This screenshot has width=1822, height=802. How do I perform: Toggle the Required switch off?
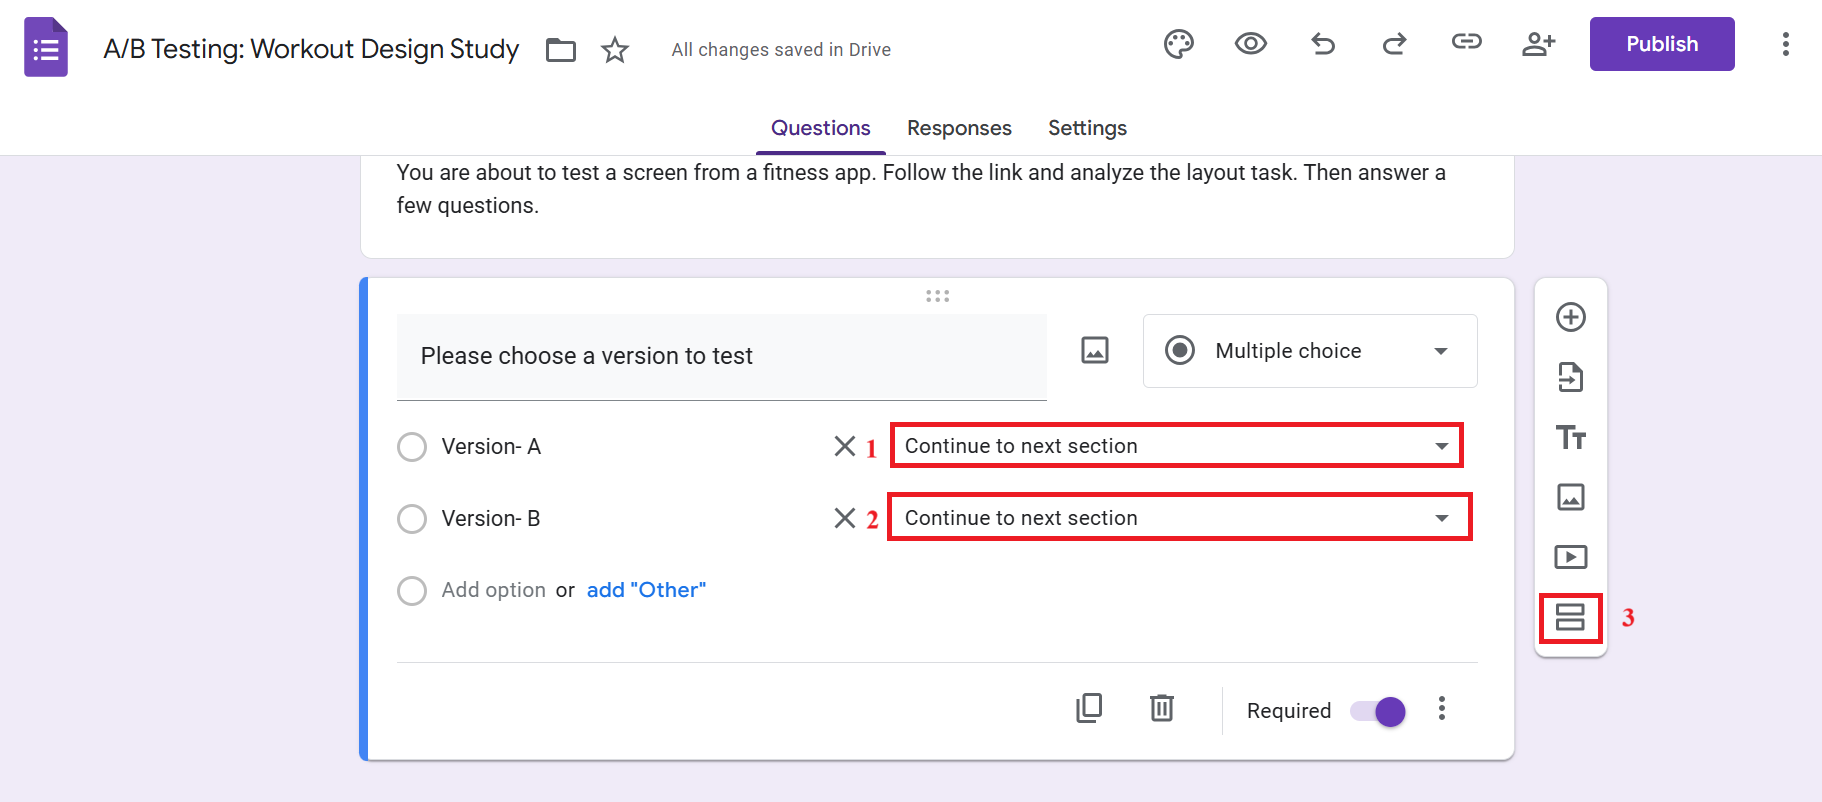(1378, 711)
